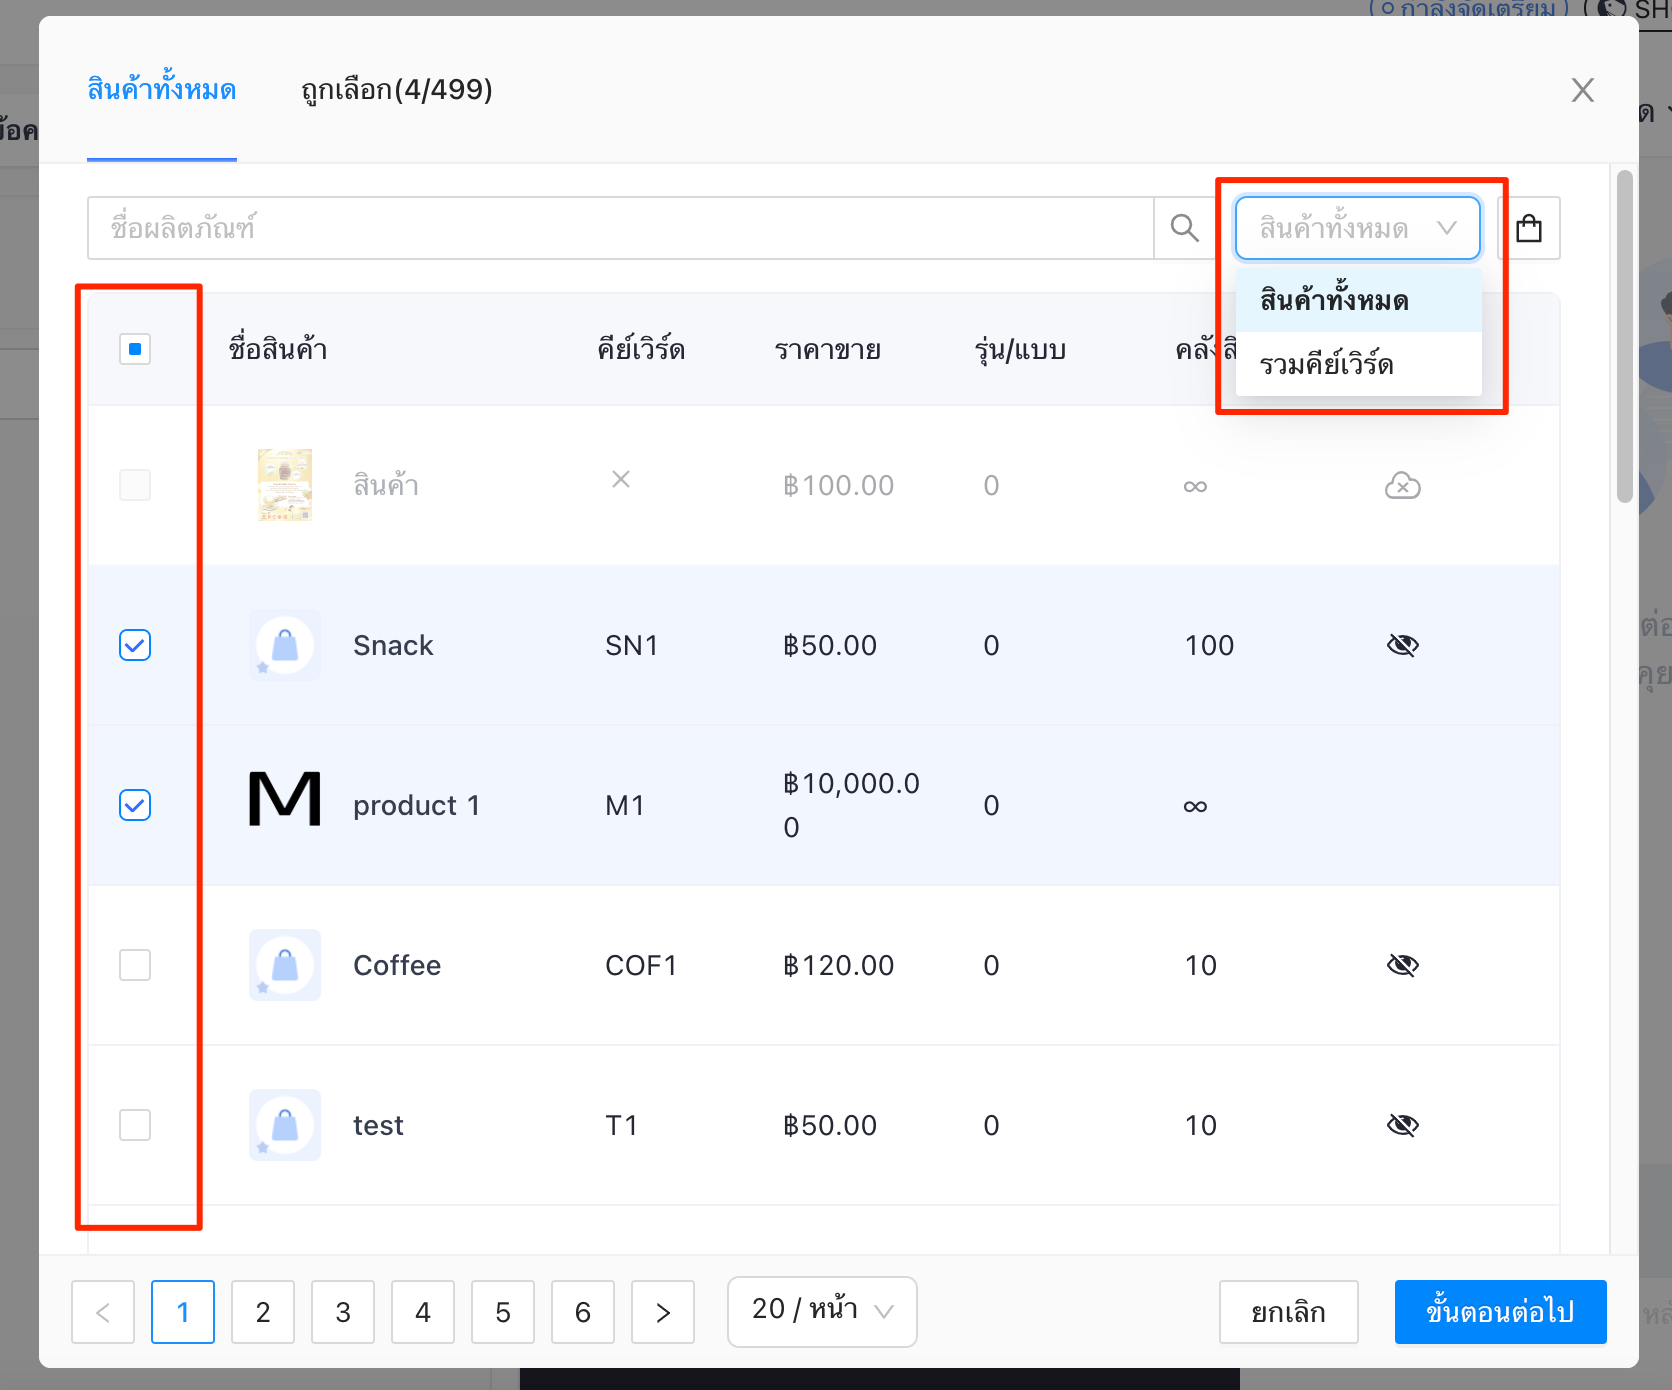Toggle the hidden-eye icon on Coffee row
Viewport: 1672px width, 1390px height.
[1403, 965]
